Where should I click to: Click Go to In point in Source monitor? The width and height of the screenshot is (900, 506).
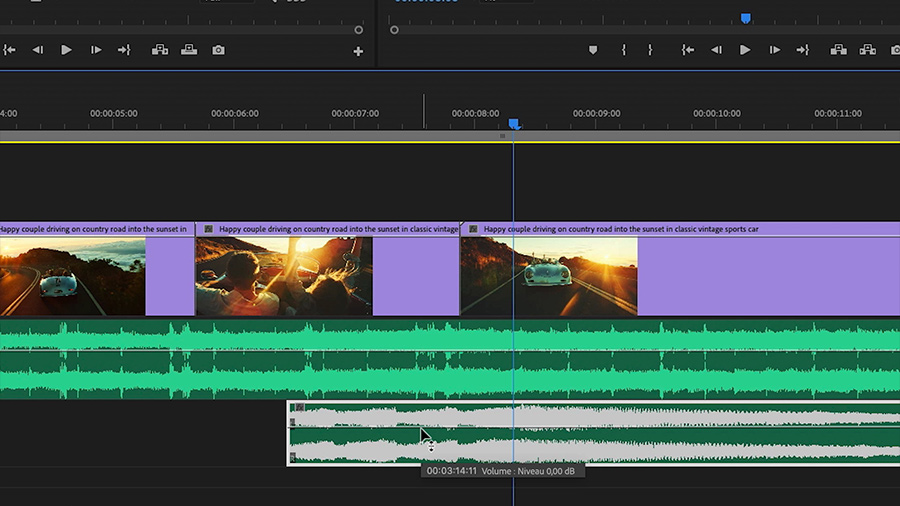[9, 50]
